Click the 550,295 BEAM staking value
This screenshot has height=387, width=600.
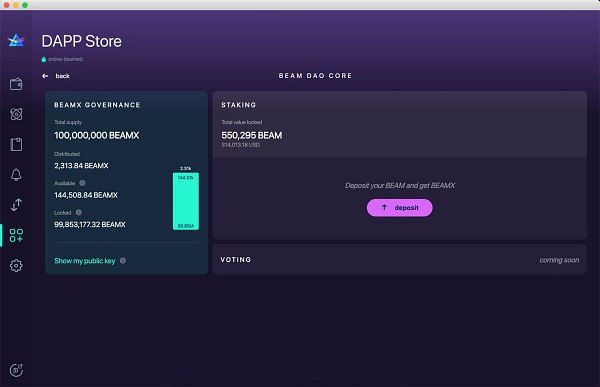click(x=251, y=135)
